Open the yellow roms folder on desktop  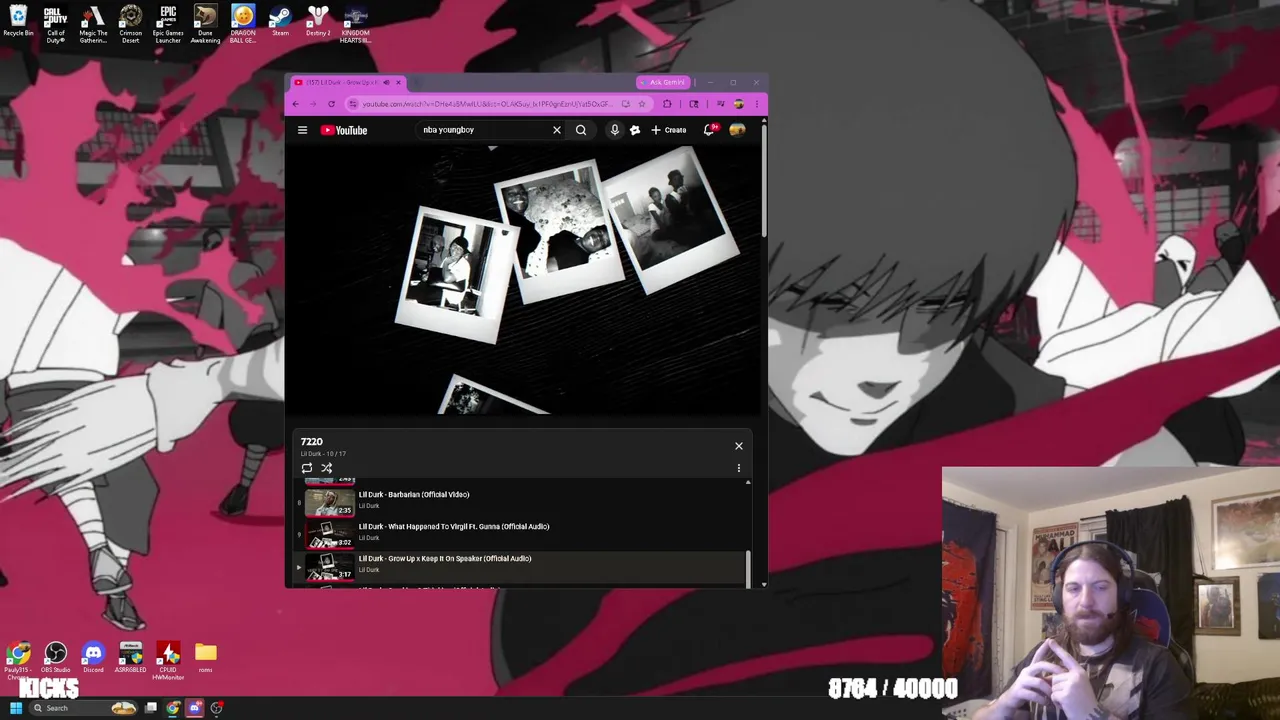[205, 658]
